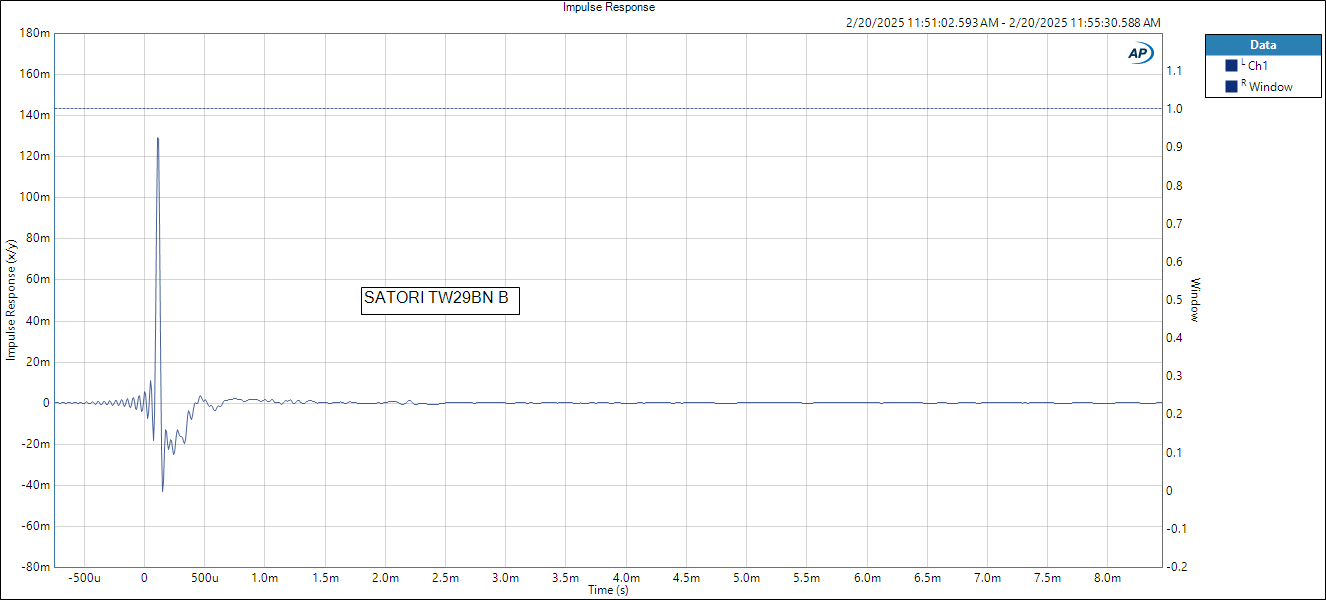This screenshot has height=600, width=1326.
Task: Click the Window color swatch in legend
Action: click(x=1231, y=87)
